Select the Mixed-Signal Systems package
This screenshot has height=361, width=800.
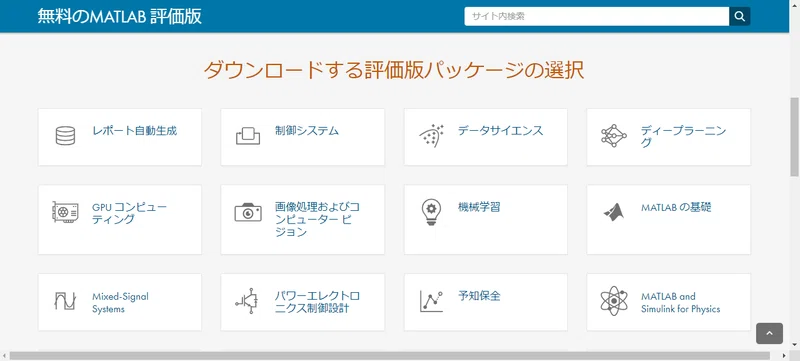pyautogui.click(x=120, y=302)
